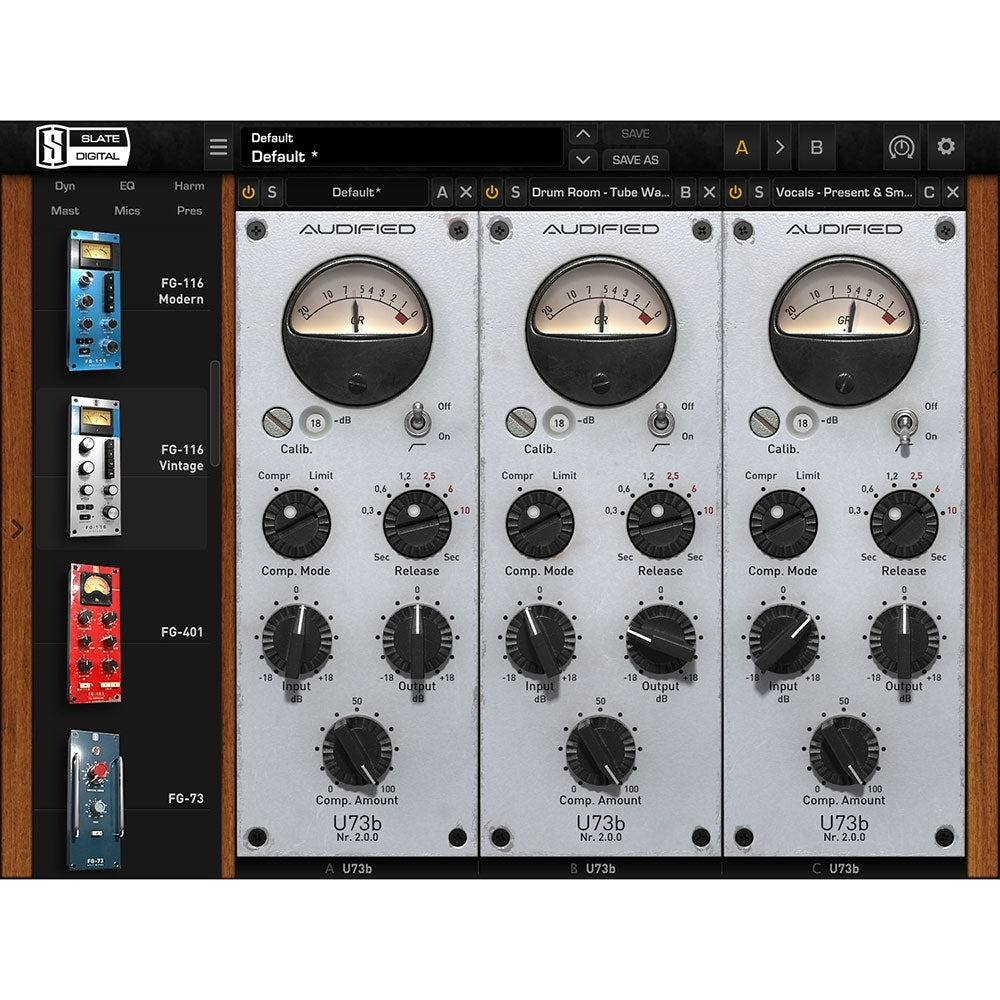Open the Pres category tab

[x=189, y=210]
